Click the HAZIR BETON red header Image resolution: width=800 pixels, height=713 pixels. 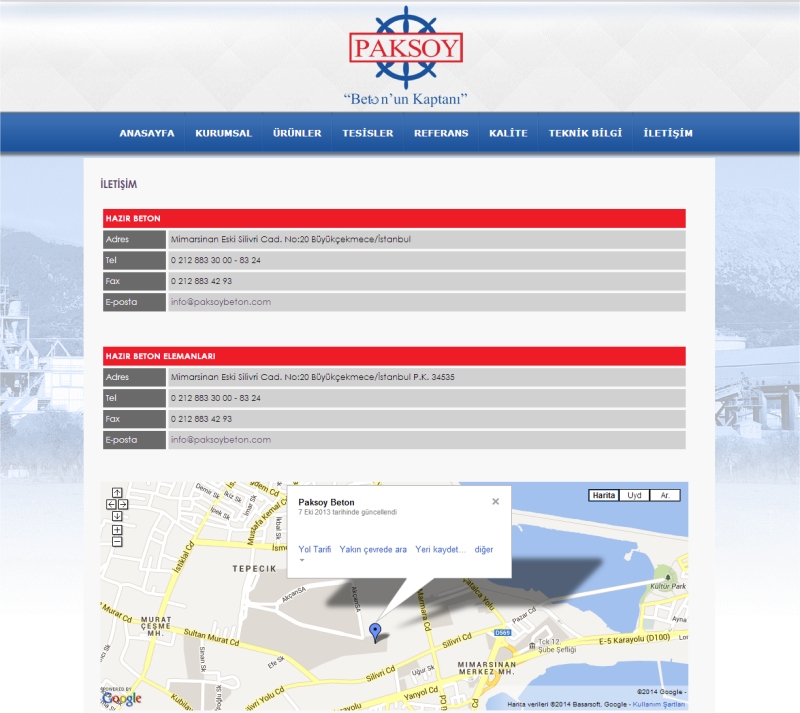[394, 218]
